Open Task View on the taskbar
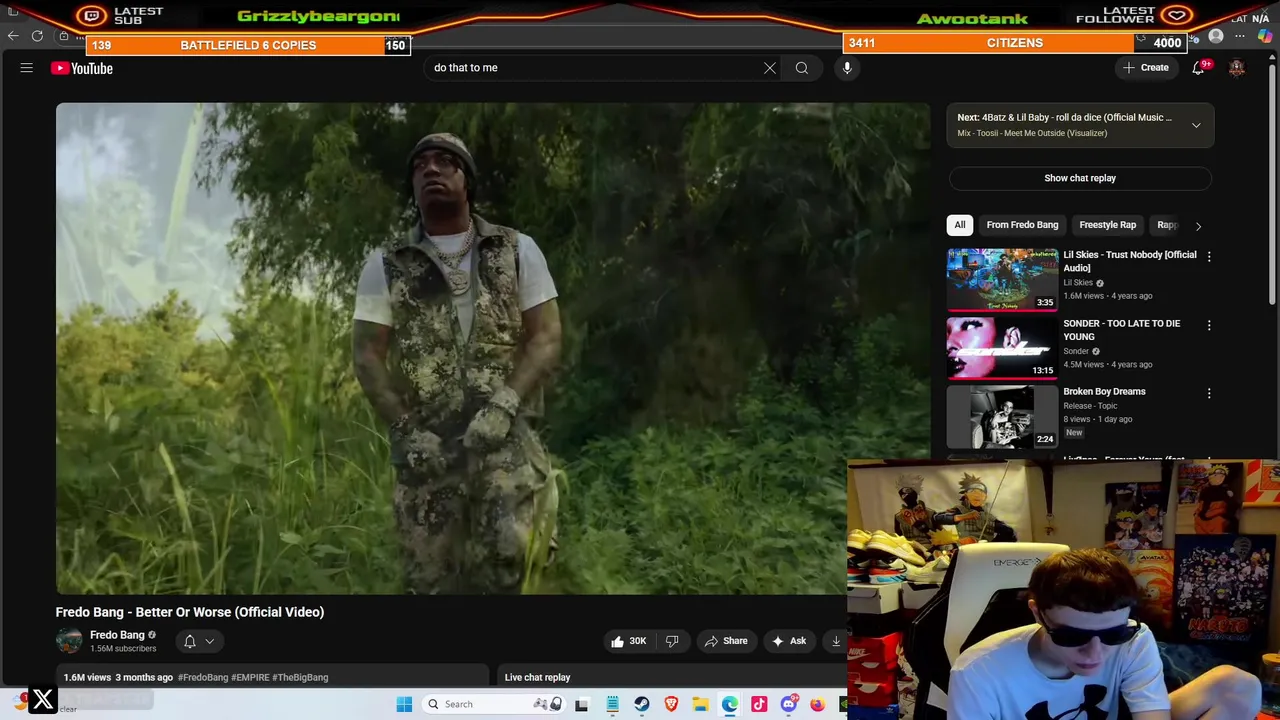The width and height of the screenshot is (1280, 720). [x=582, y=704]
